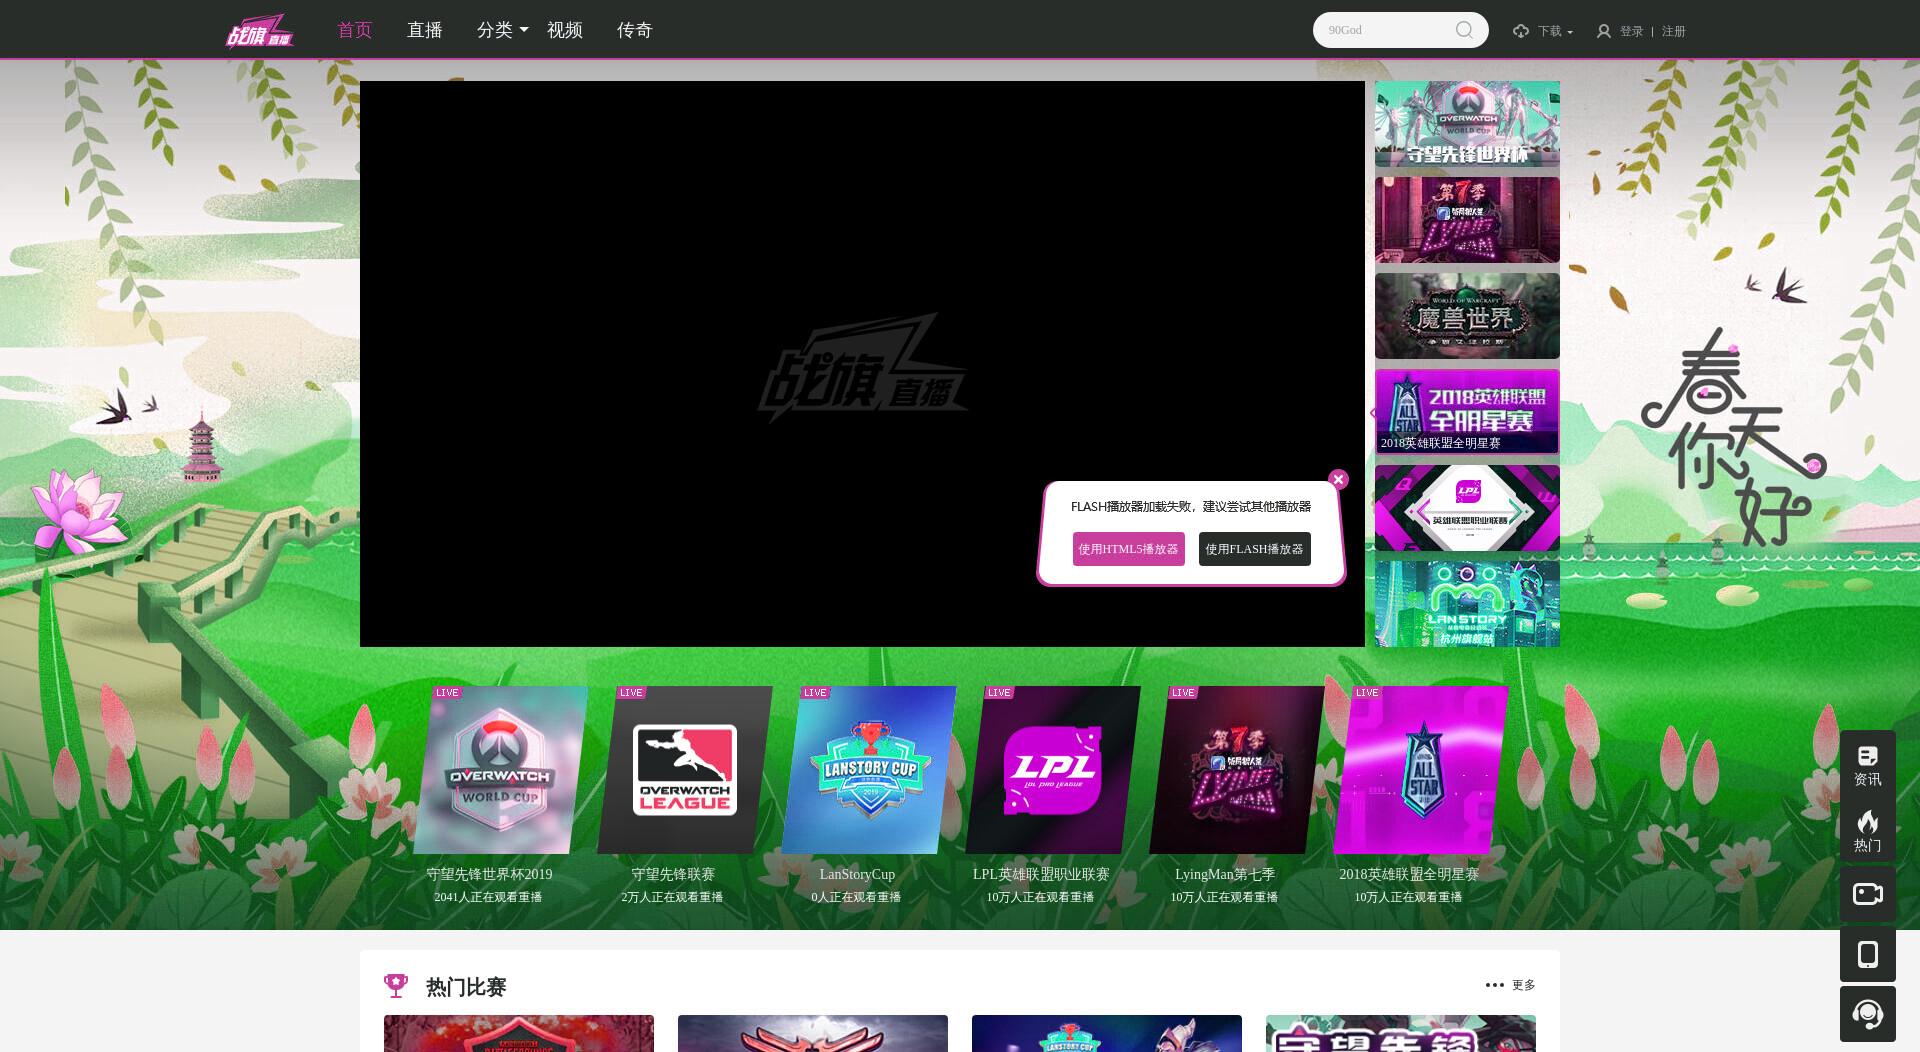Select LAN STORY sidebar channel thumbnail

coord(1467,604)
